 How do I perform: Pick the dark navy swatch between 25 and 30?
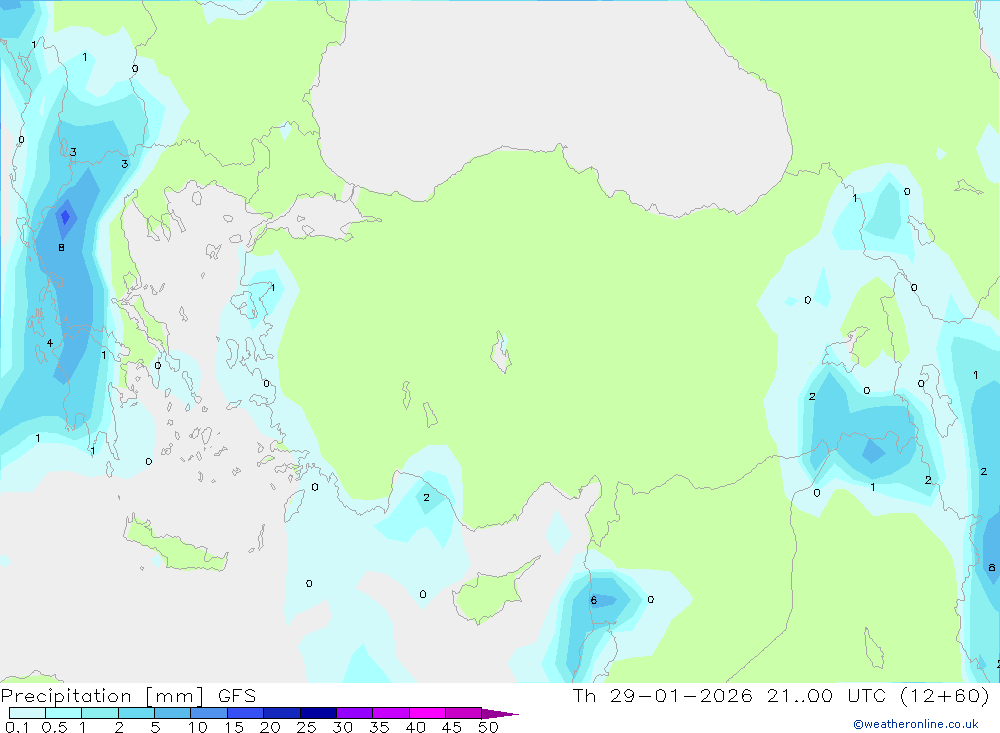tap(318, 713)
